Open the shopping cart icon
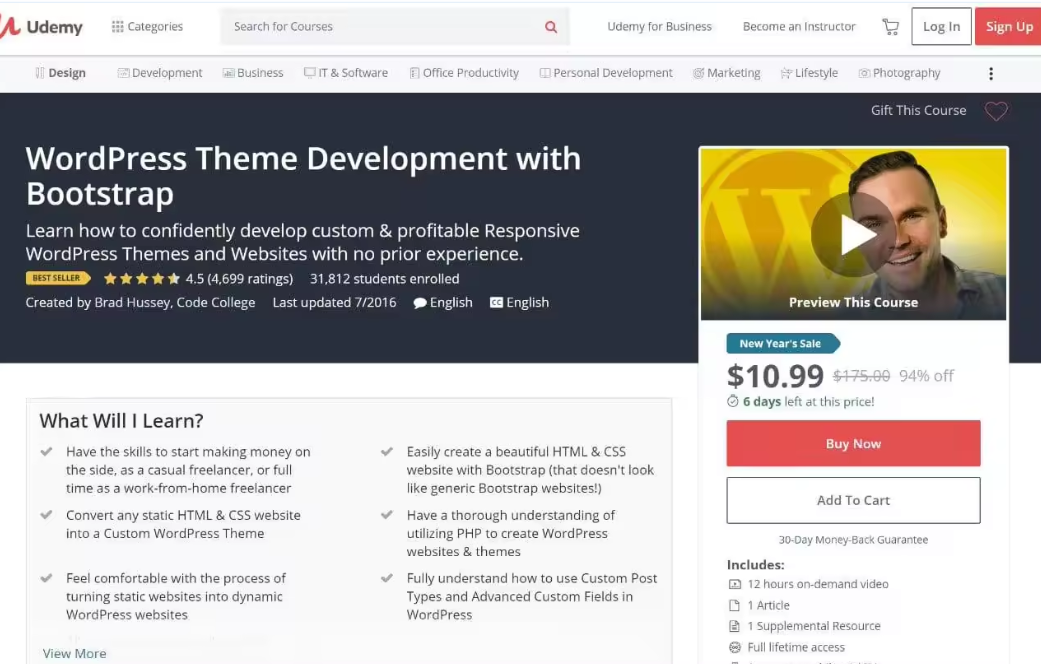 890,27
